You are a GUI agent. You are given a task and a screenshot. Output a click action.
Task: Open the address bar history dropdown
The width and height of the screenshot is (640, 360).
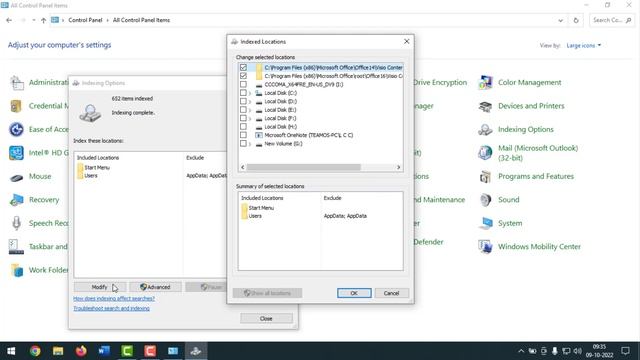coord(560,20)
